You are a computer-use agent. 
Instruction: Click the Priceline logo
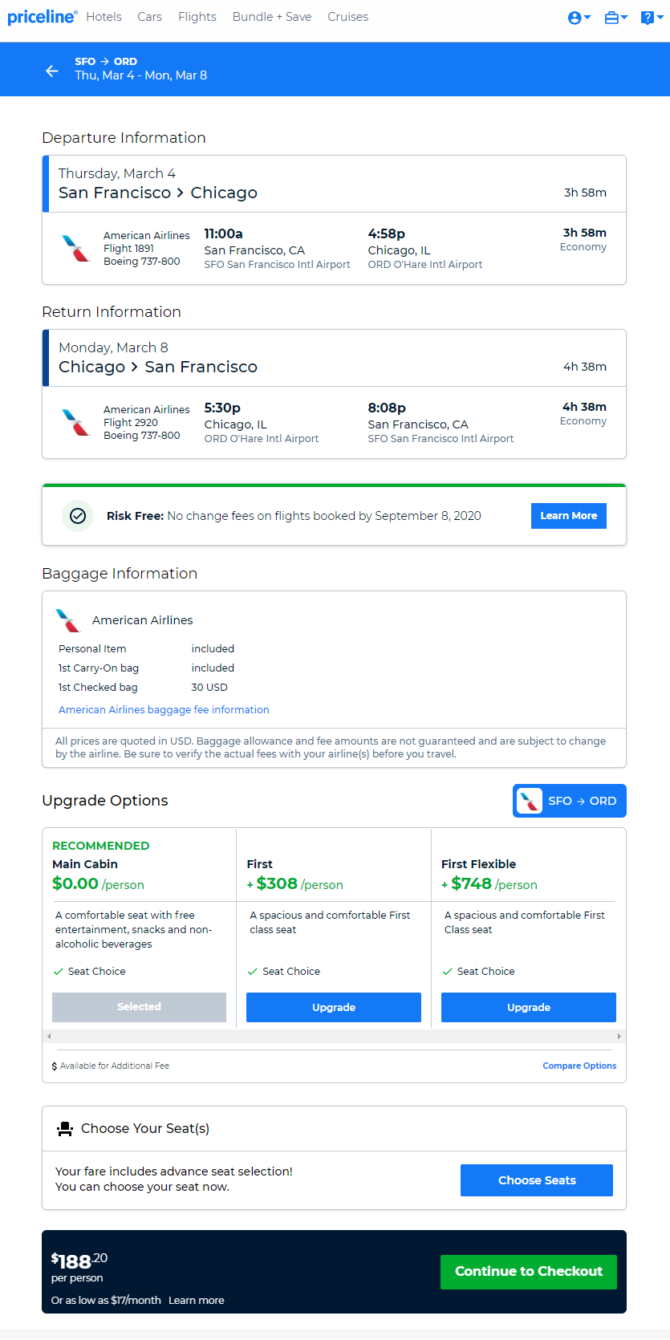(x=42, y=17)
